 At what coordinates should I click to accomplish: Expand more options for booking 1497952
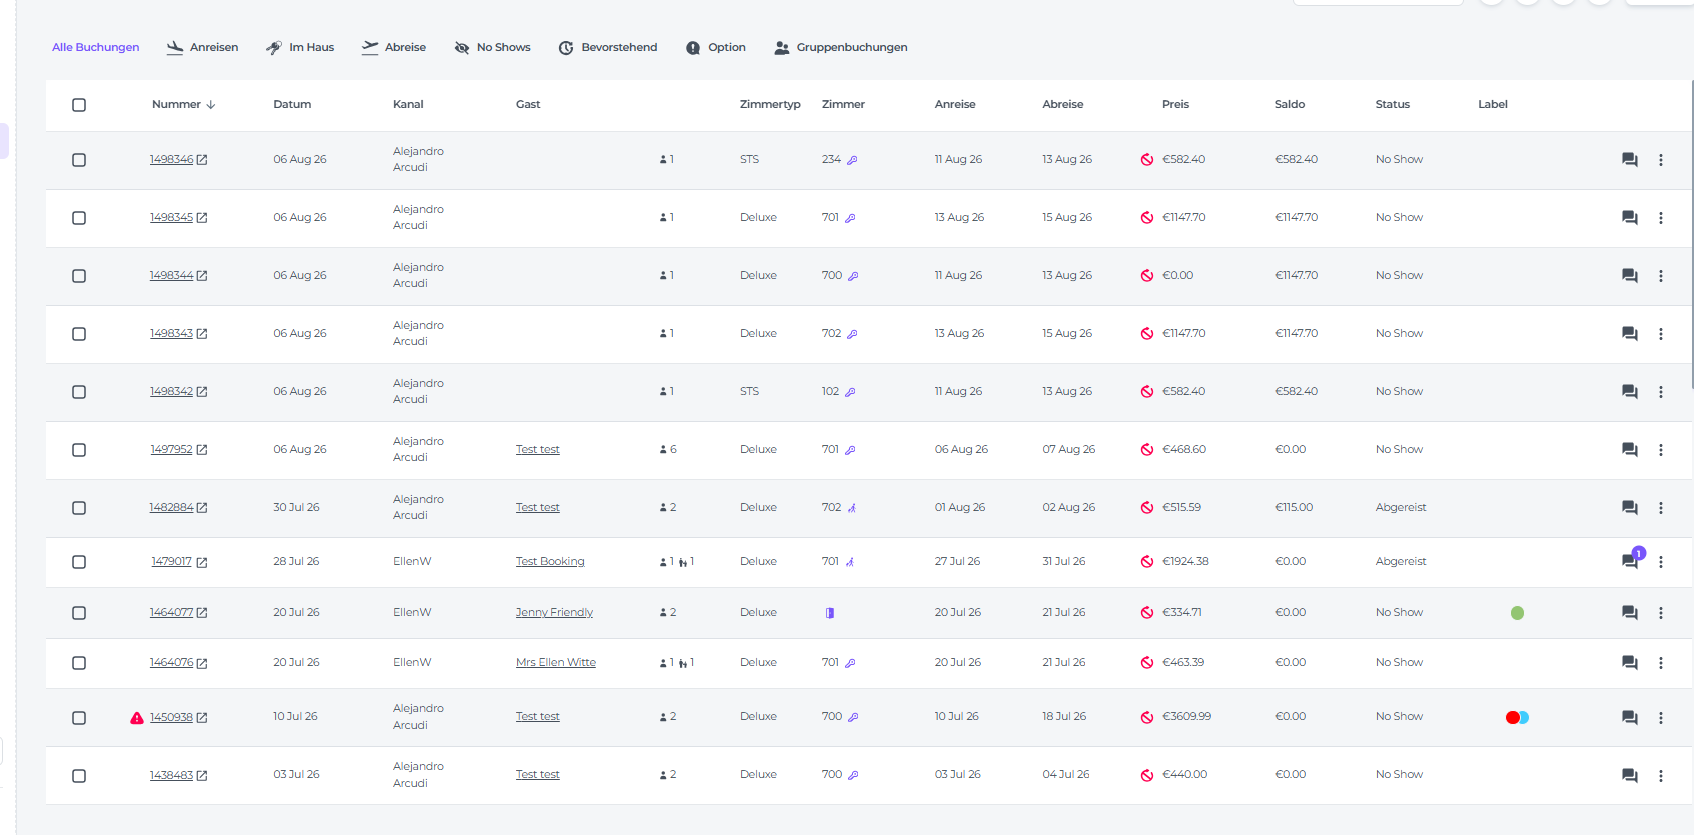pos(1661,450)
